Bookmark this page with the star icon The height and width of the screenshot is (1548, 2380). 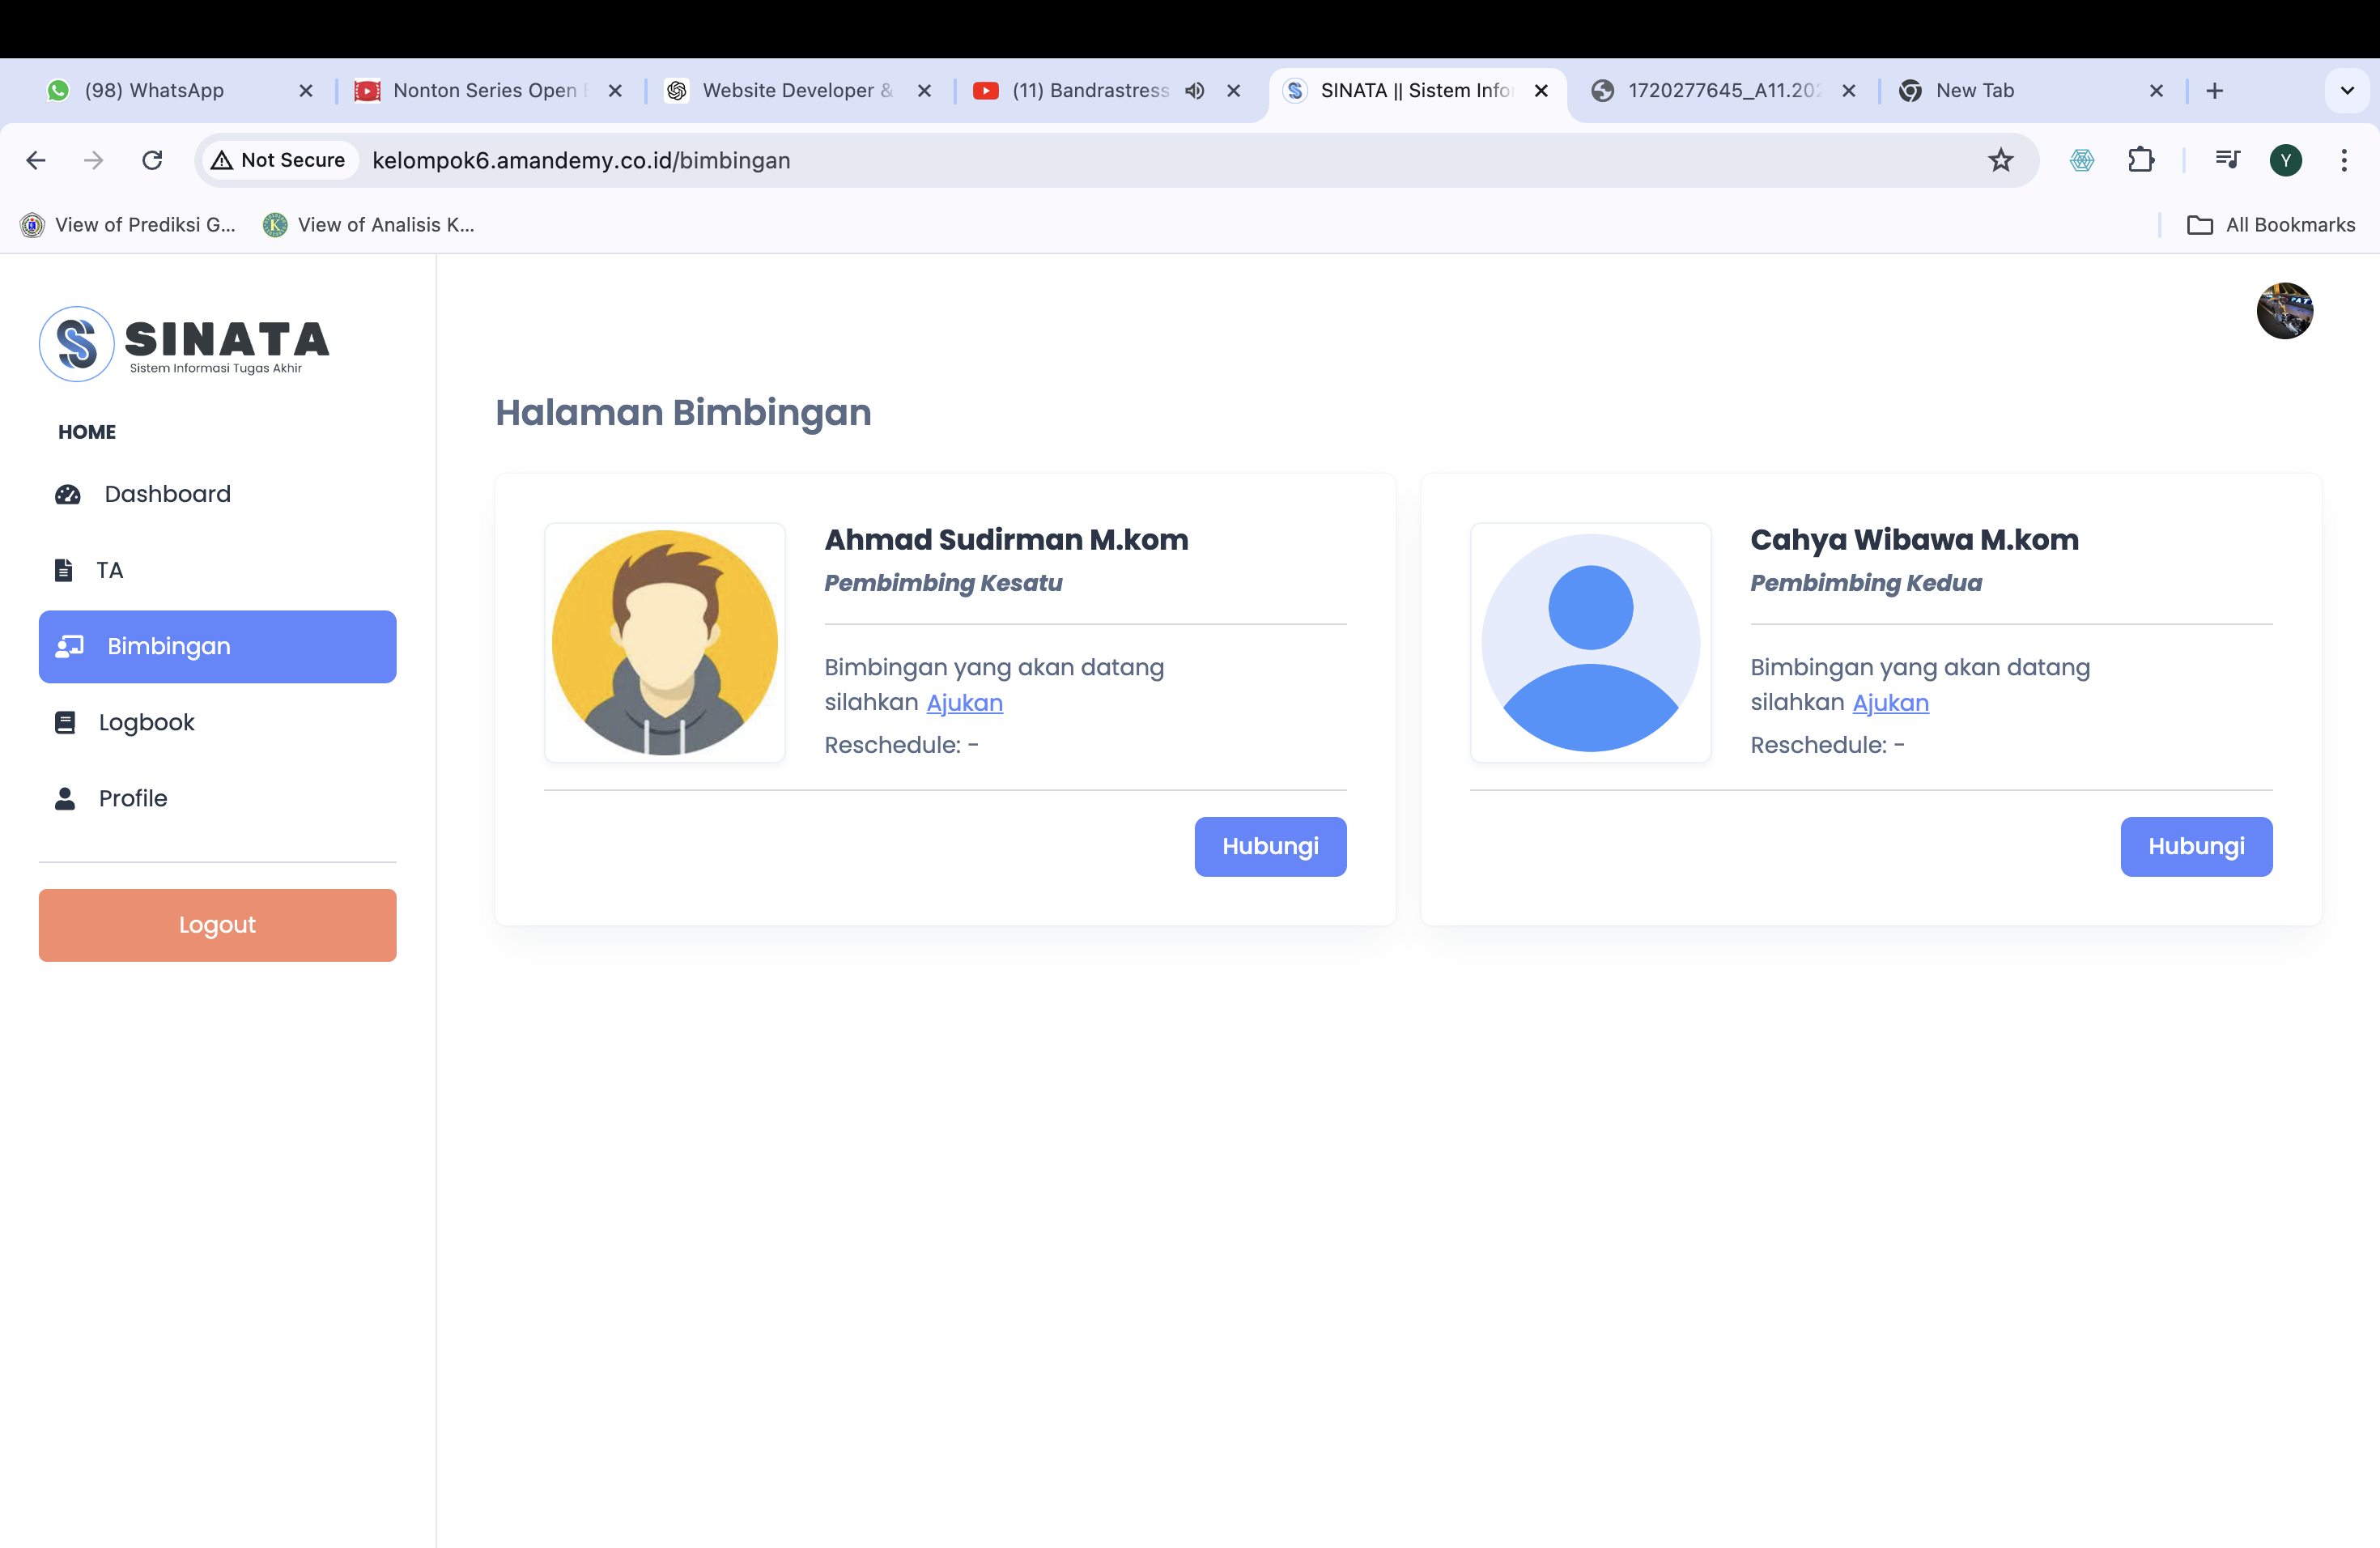[x=2000, y=160]
